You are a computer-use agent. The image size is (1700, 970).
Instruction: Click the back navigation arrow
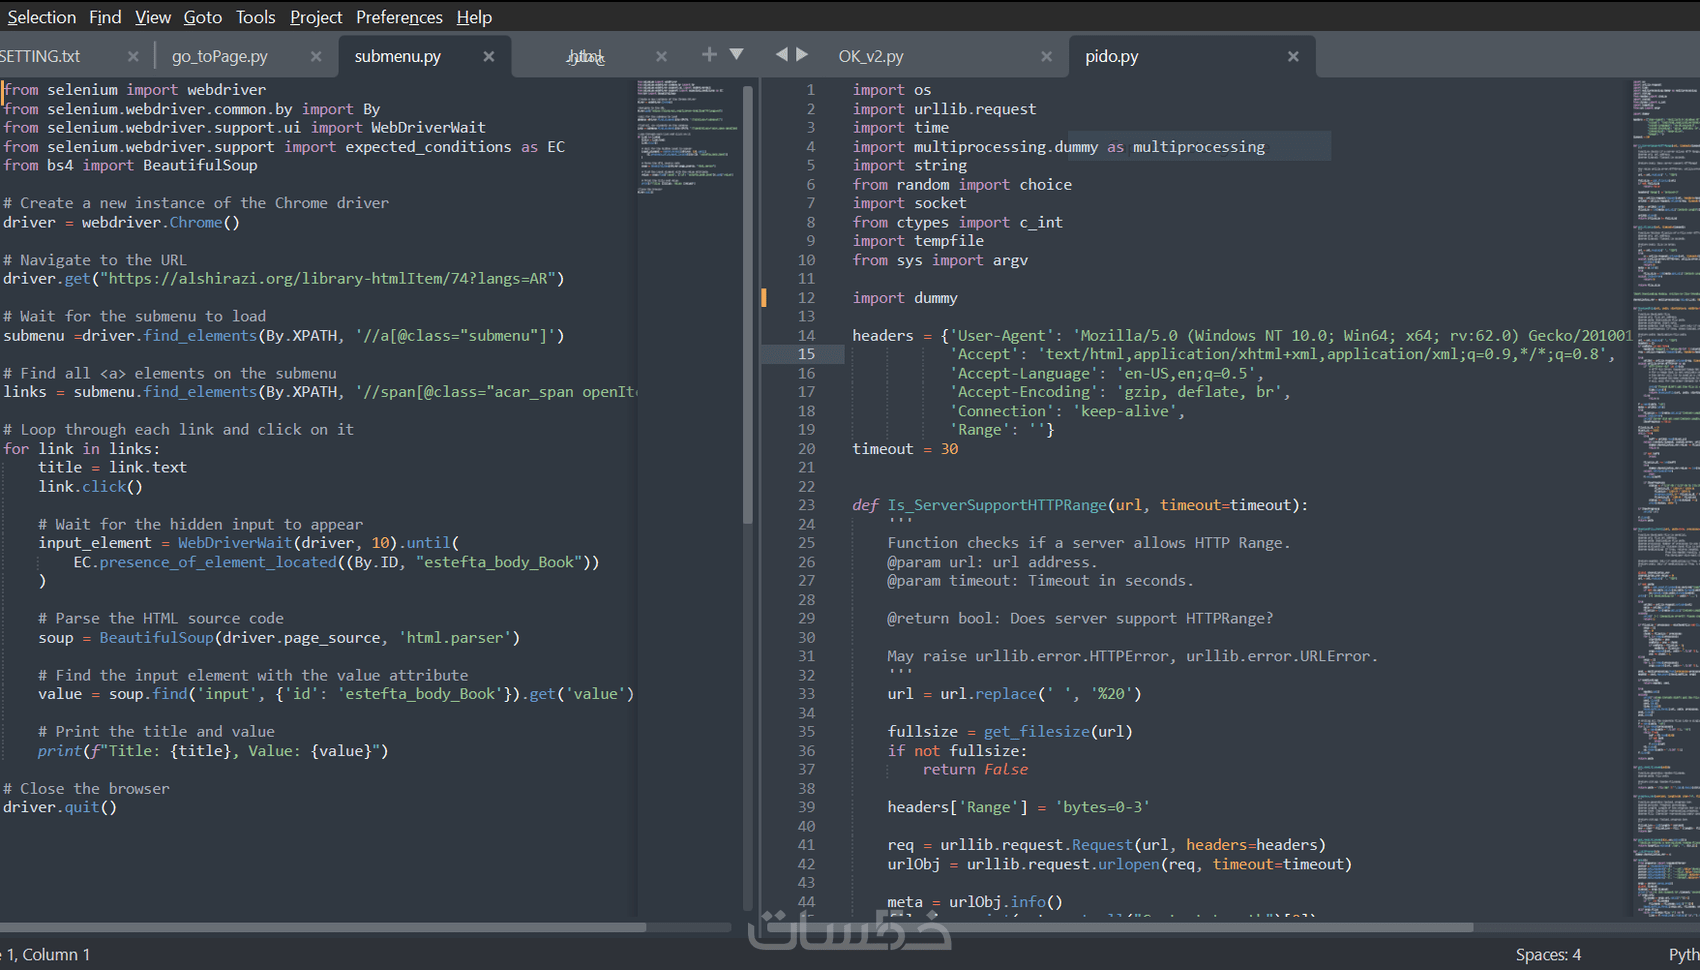(x=781, y=55)
